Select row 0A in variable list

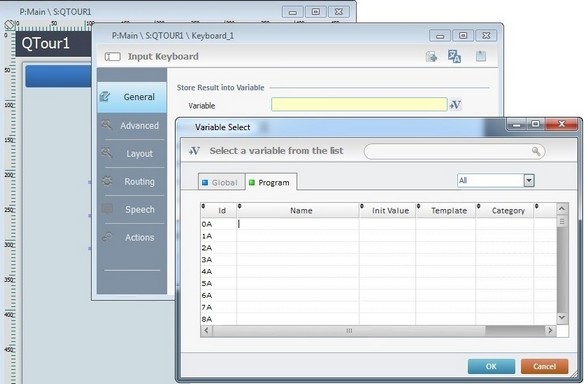[378, 224]
